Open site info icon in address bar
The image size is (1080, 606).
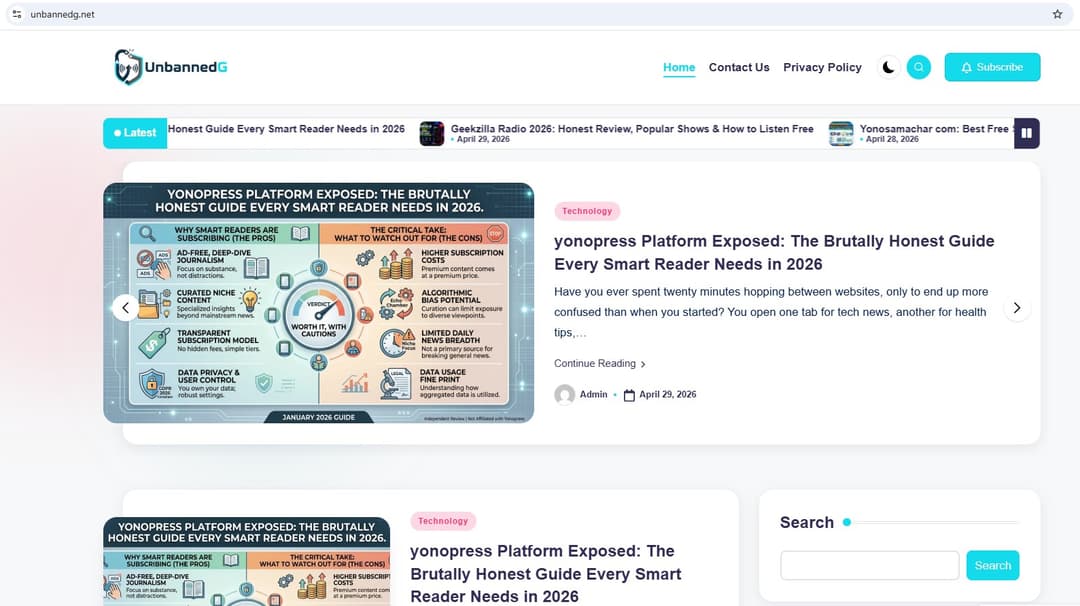[x=17, y=14]
